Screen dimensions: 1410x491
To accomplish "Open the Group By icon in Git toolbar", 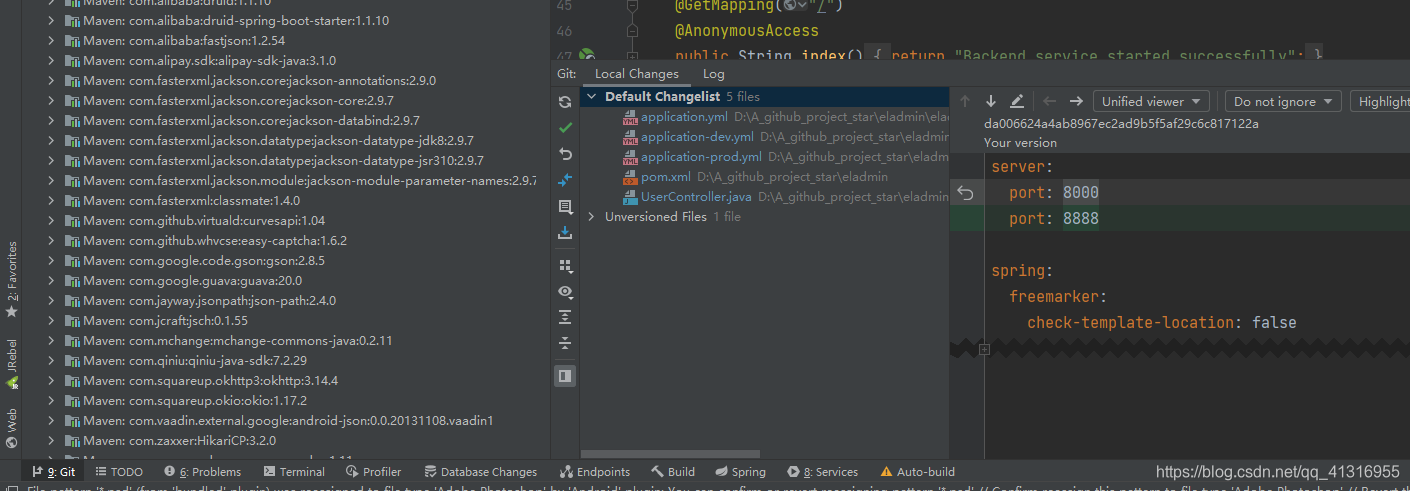I will (x=565, y=266).
